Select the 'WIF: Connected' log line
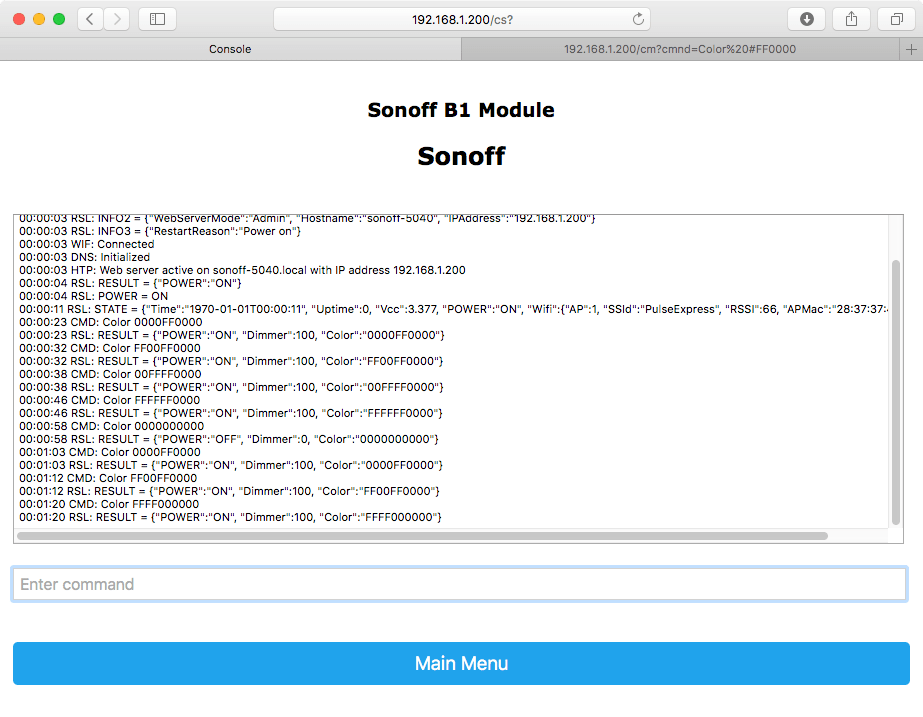The width and height of the screenshot is (923, 717). click(87, 244)
